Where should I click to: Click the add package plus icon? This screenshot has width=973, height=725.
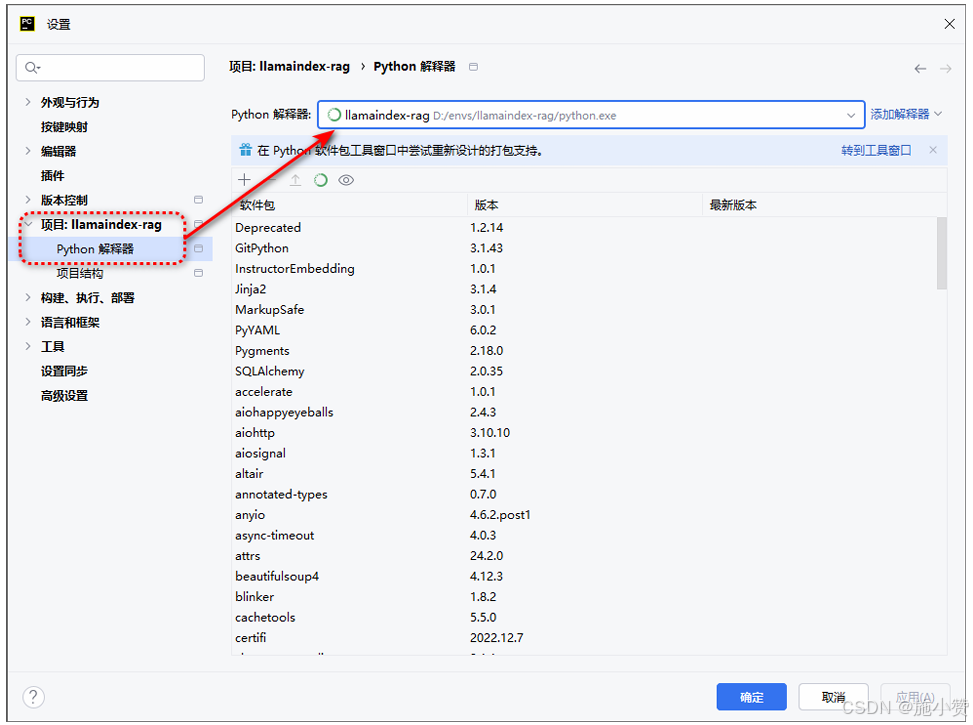(244, 180)
